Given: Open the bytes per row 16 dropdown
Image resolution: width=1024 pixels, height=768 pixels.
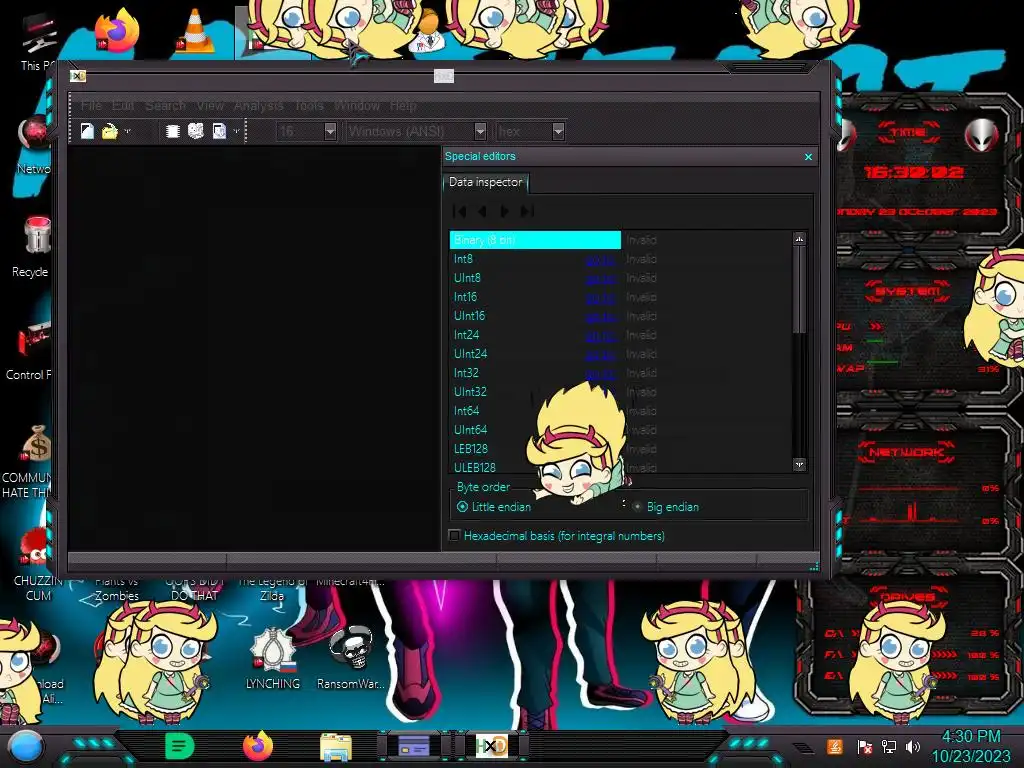Looking at the screenshot, I should tap(330, 131).
